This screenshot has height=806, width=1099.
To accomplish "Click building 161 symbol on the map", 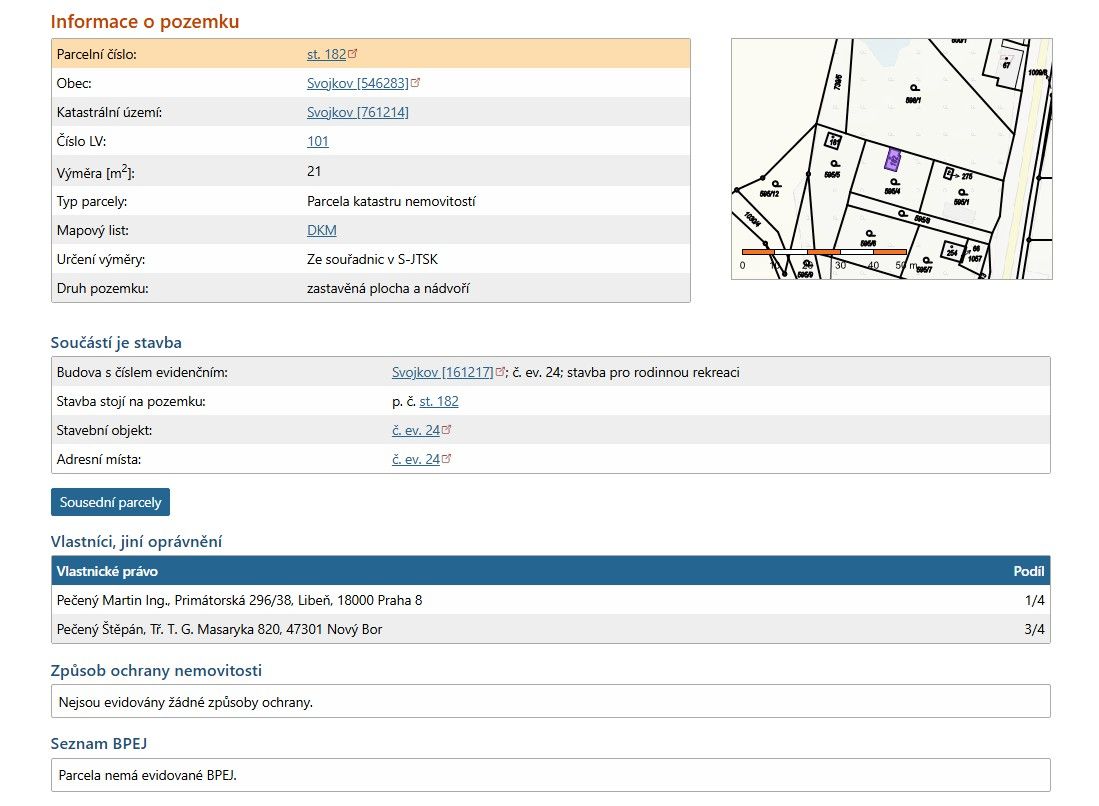I will click(832, 143).
